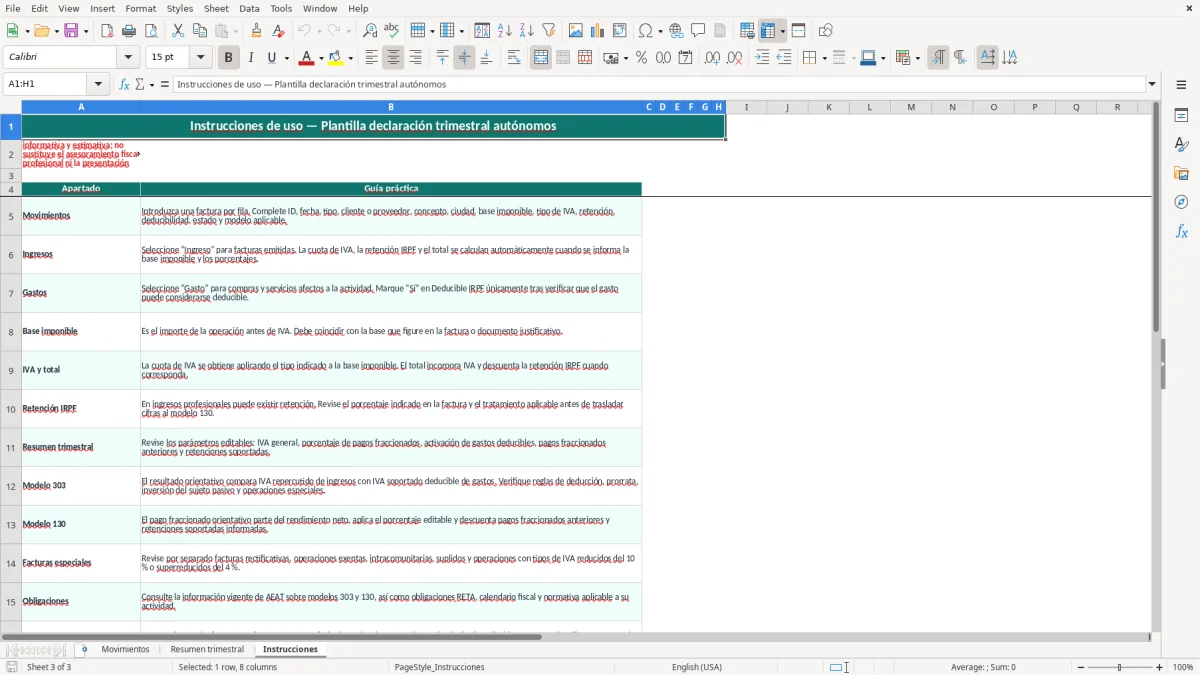Screen dimensions: 1200x675
Task: Toggle Center Vertically alignment
Action: 464,58
